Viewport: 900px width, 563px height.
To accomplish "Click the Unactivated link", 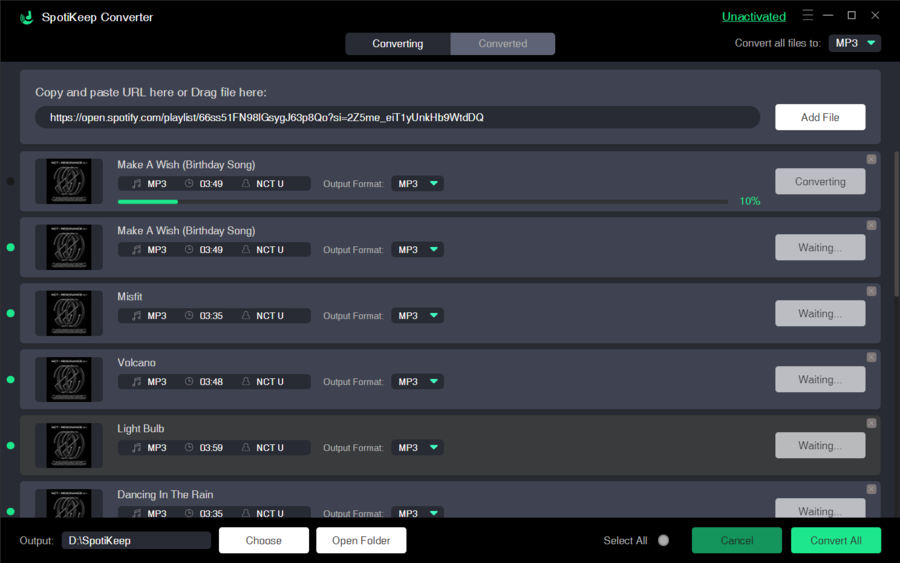I will (753, 17).
